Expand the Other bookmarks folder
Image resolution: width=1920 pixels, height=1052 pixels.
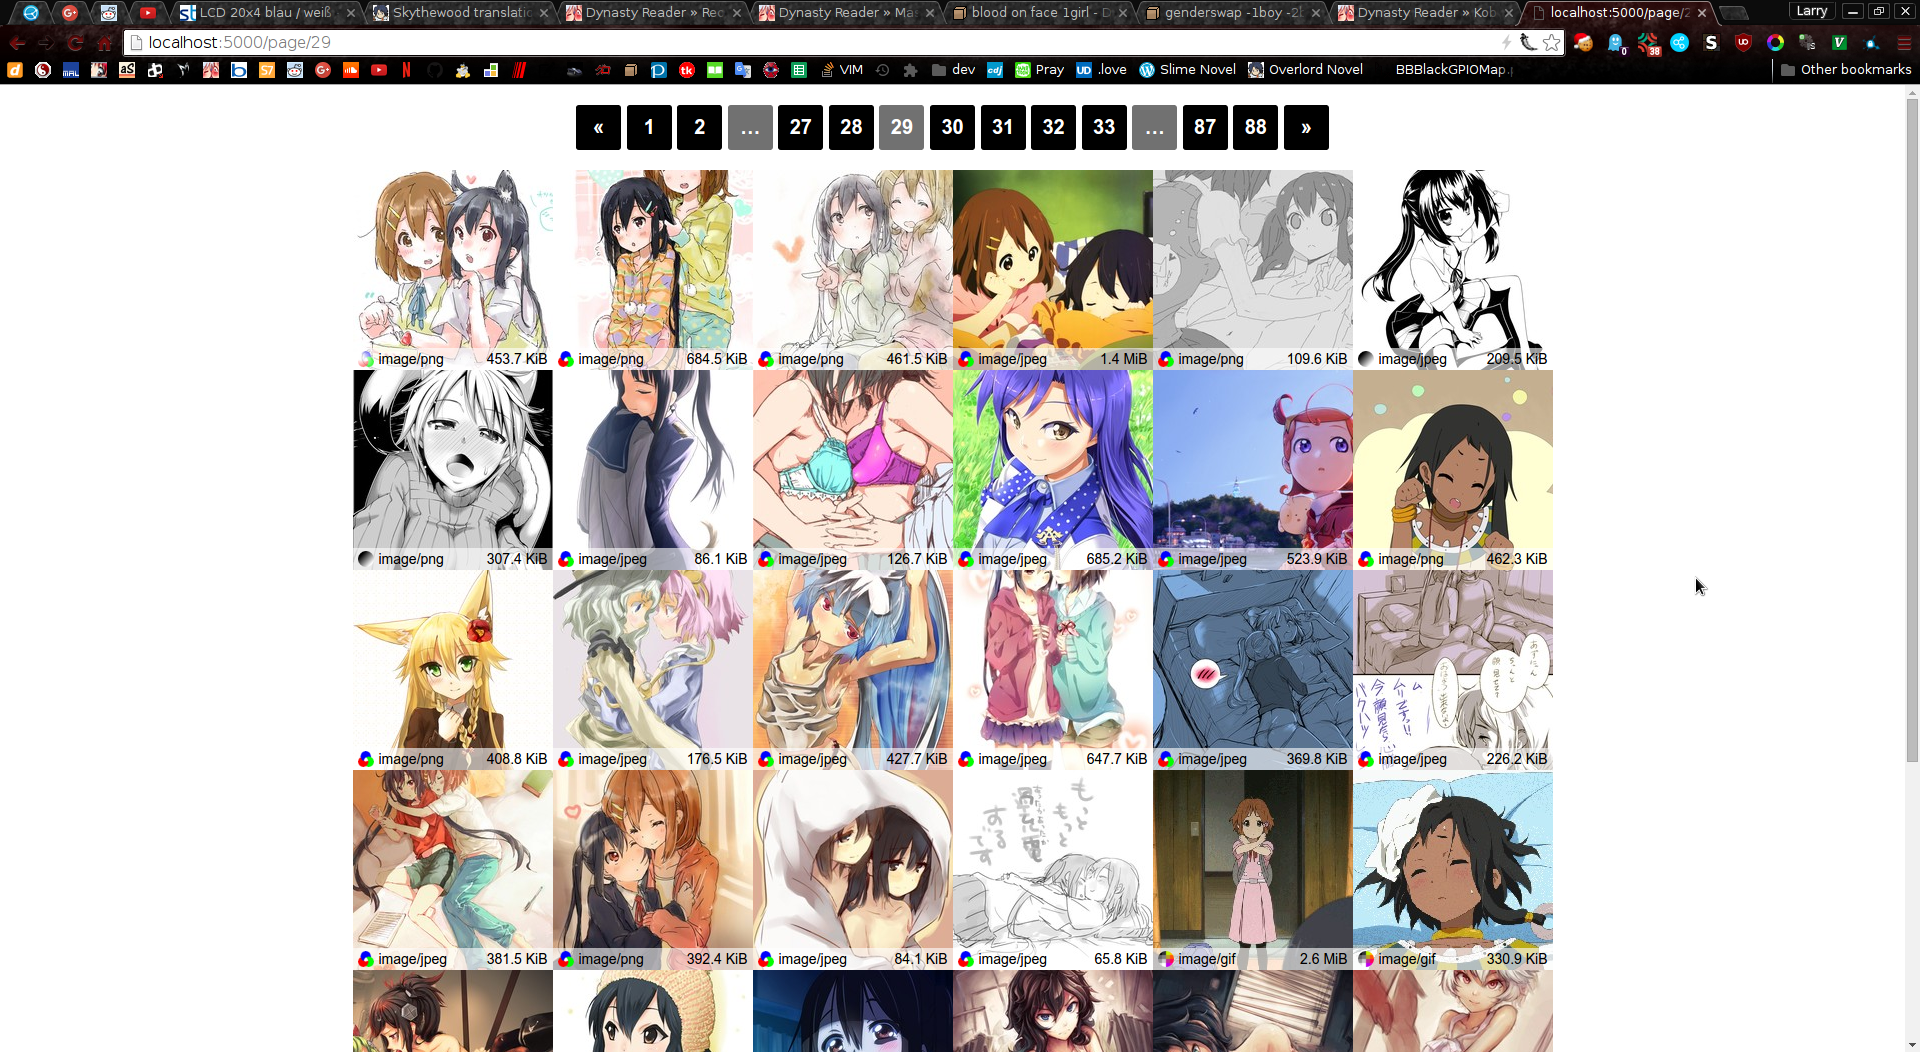pos(1845,70)
